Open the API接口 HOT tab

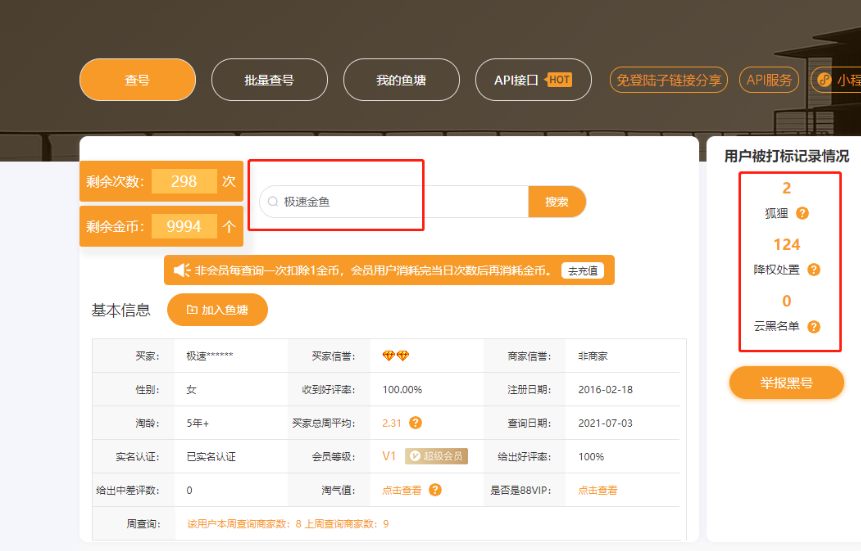click(x=533, y=80)
